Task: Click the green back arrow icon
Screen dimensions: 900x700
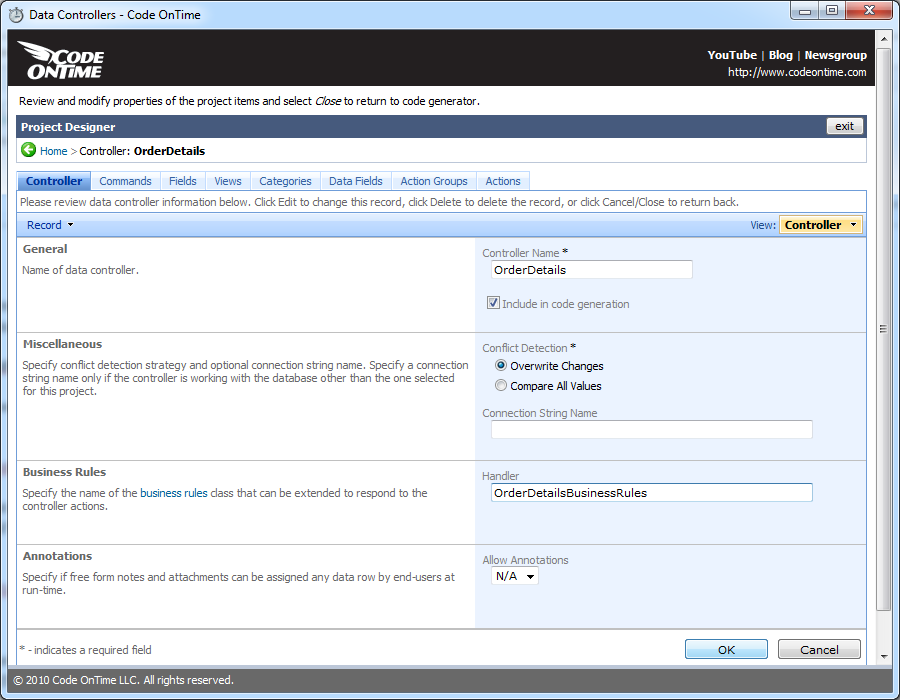Action: (x=28, y=150)
